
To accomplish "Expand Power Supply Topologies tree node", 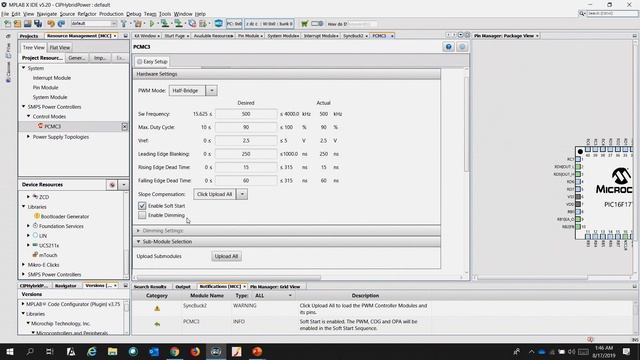I will pos(28,137).
